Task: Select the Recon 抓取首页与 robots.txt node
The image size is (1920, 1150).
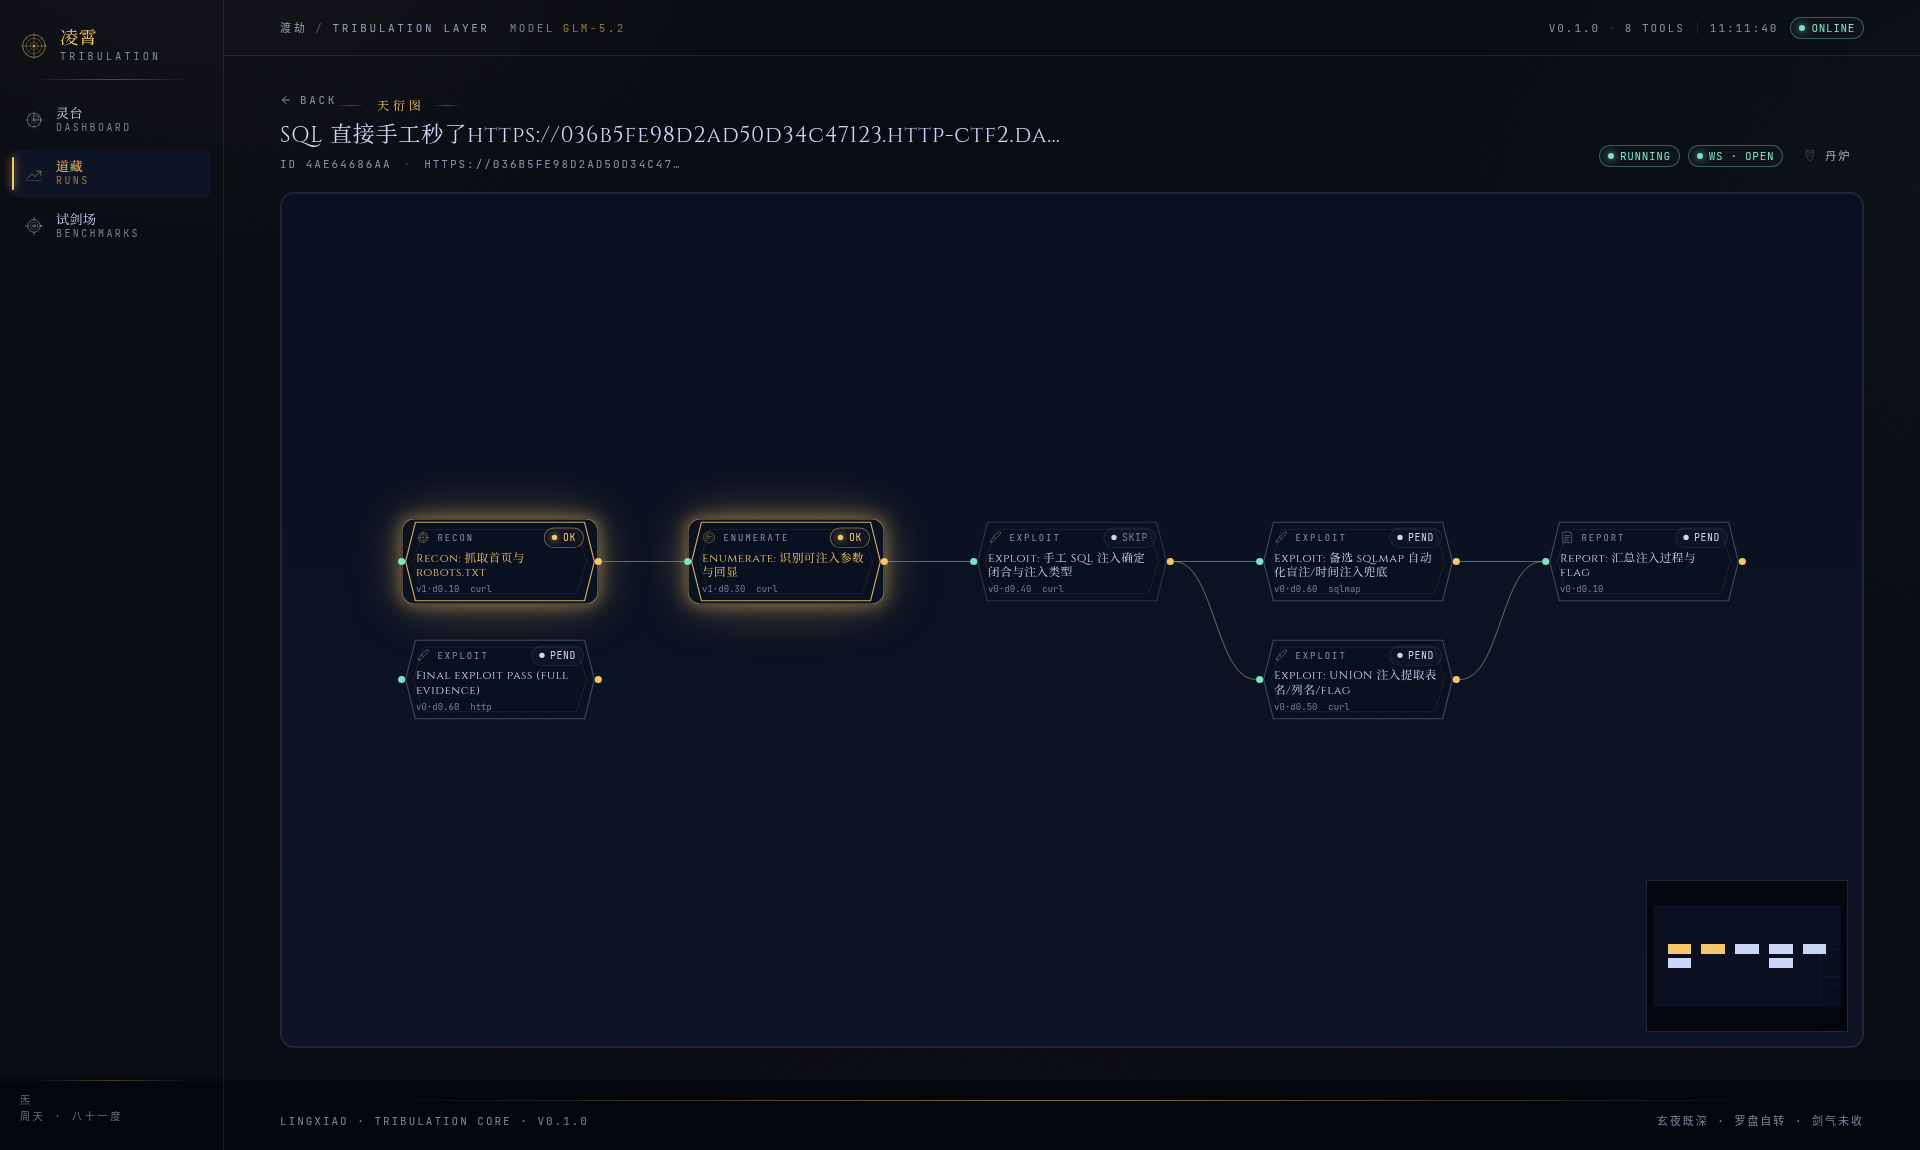Action: click(x=500, y=562)
